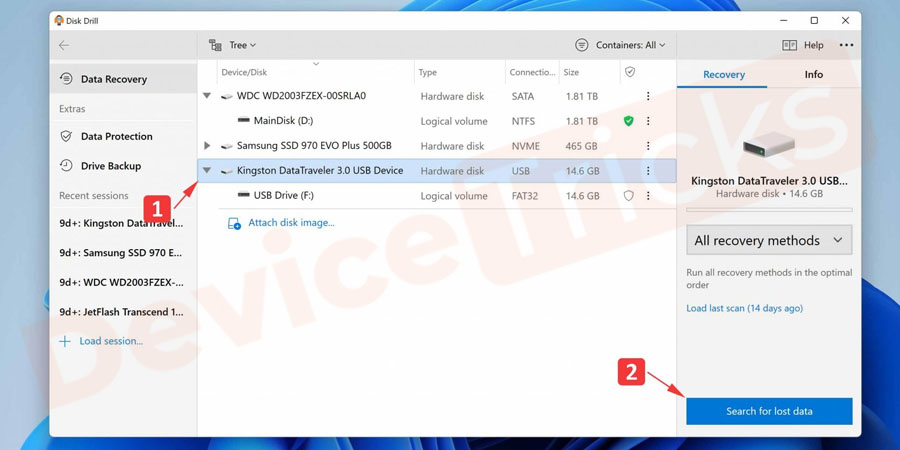Click the Tree view hierarchy icon
The width and height of the screenshot is (900, 450).
click(x=215, y=45)
